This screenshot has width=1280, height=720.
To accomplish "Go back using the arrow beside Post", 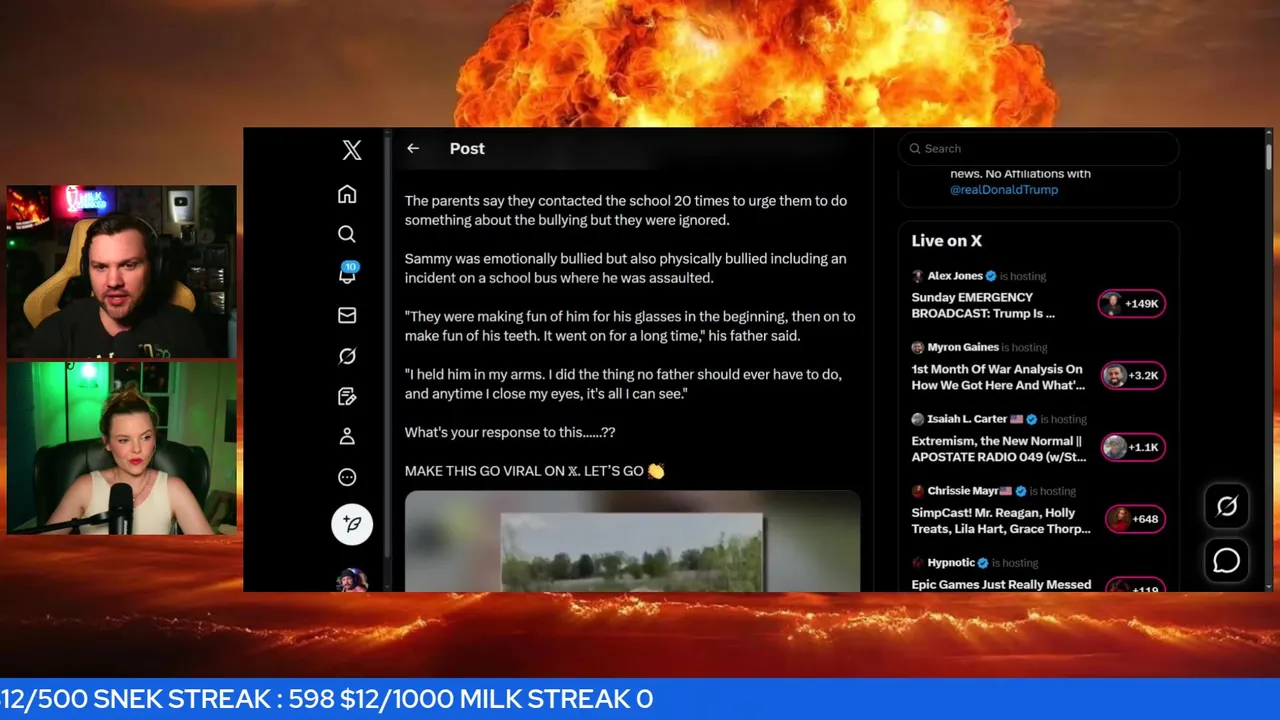I will click(x=413, y=148).
